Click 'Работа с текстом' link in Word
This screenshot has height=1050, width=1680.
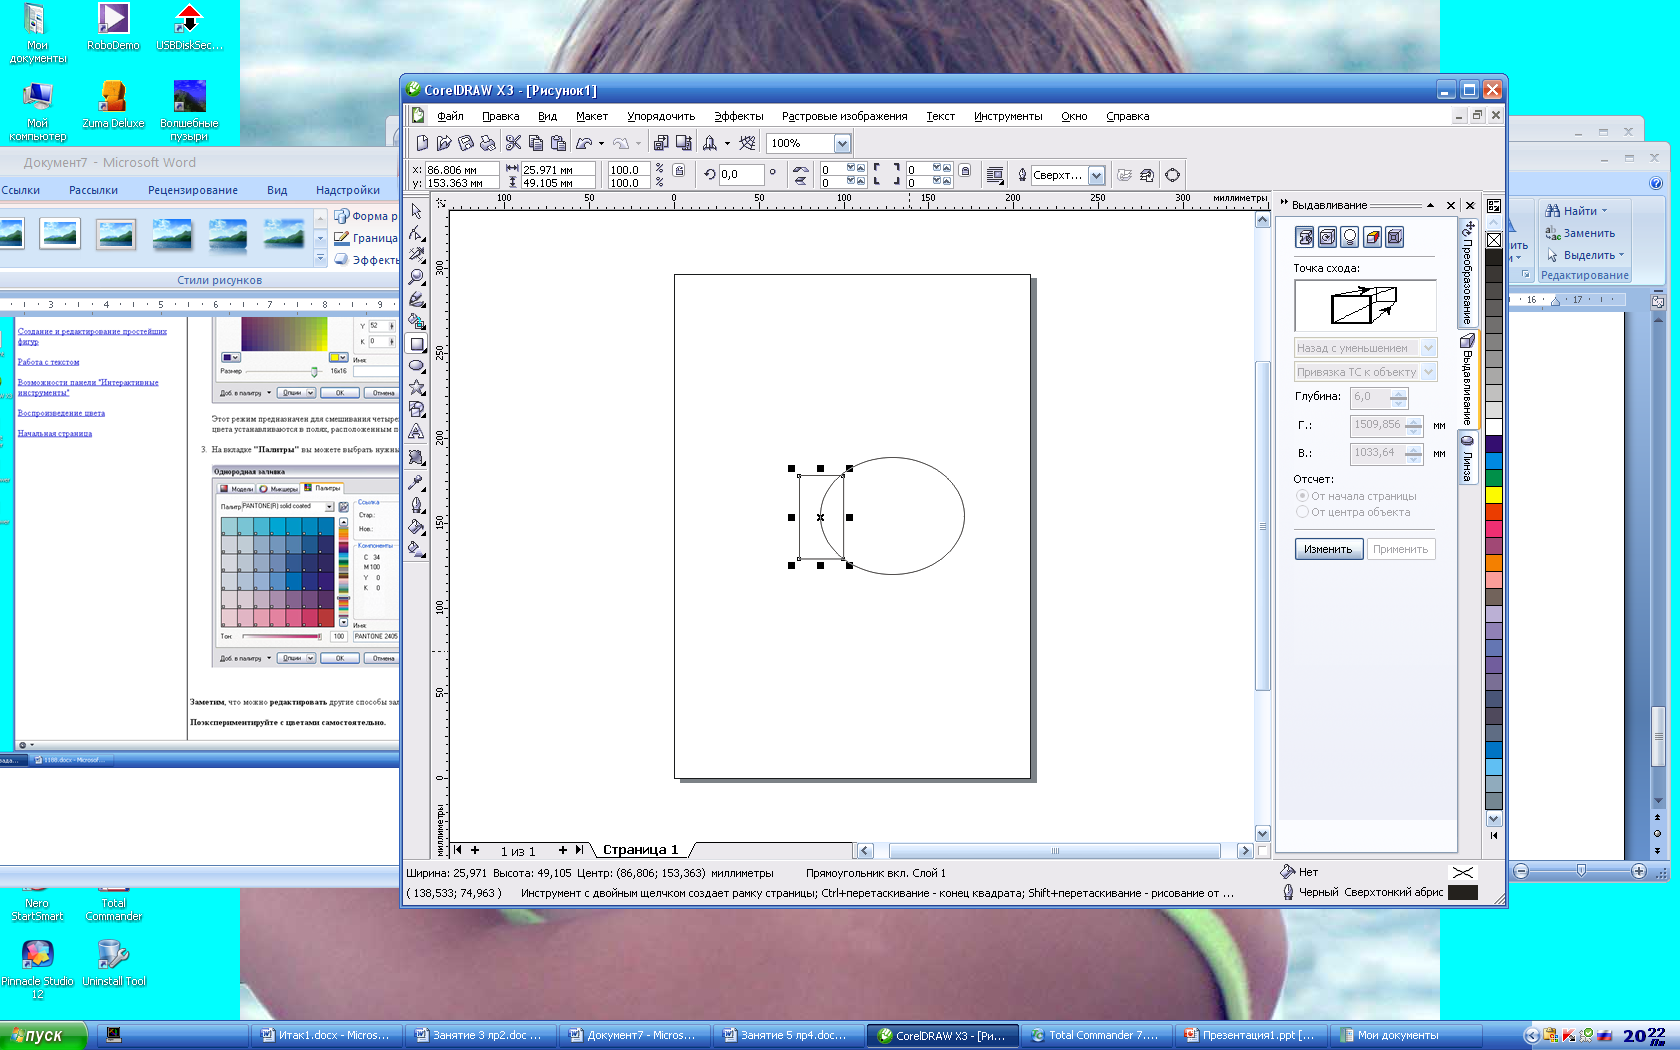click(x=48, y=362)
